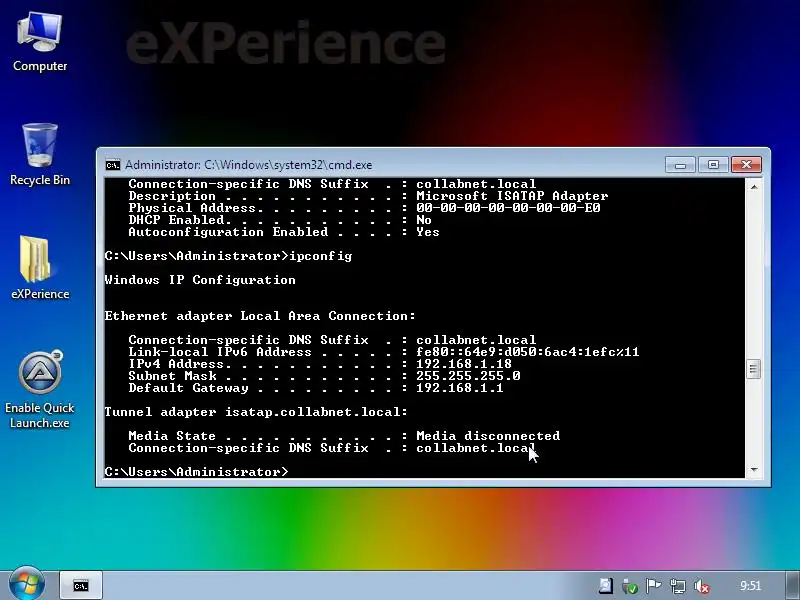Click the 'Autoconfiguration Enabled' line

pyautogui.click(x=284, y=232)
